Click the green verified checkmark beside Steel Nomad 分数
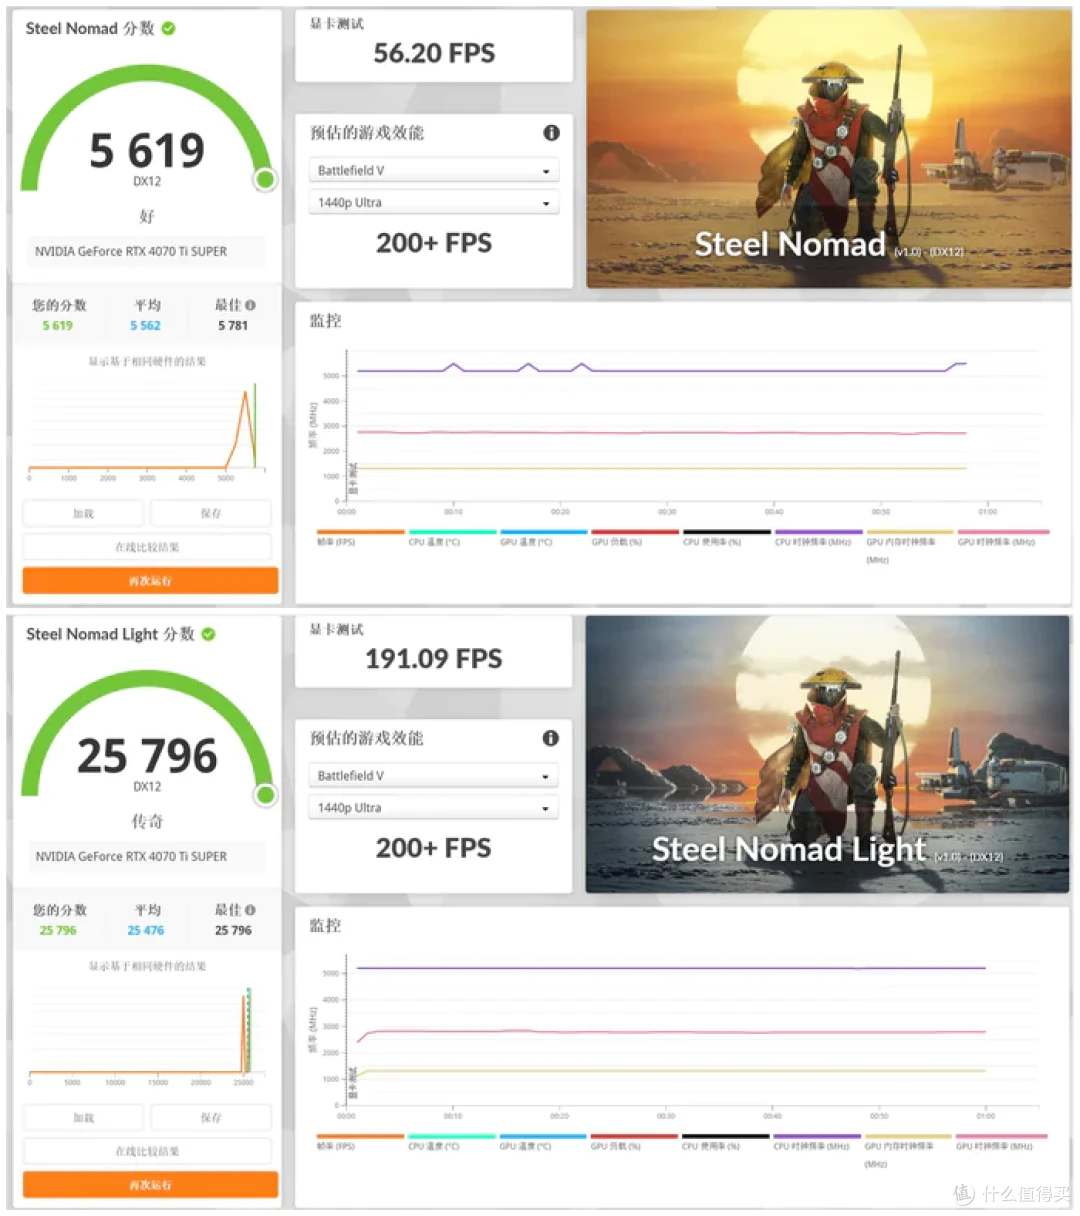This screenshot has width=1080, height=1216. (168, 29)
